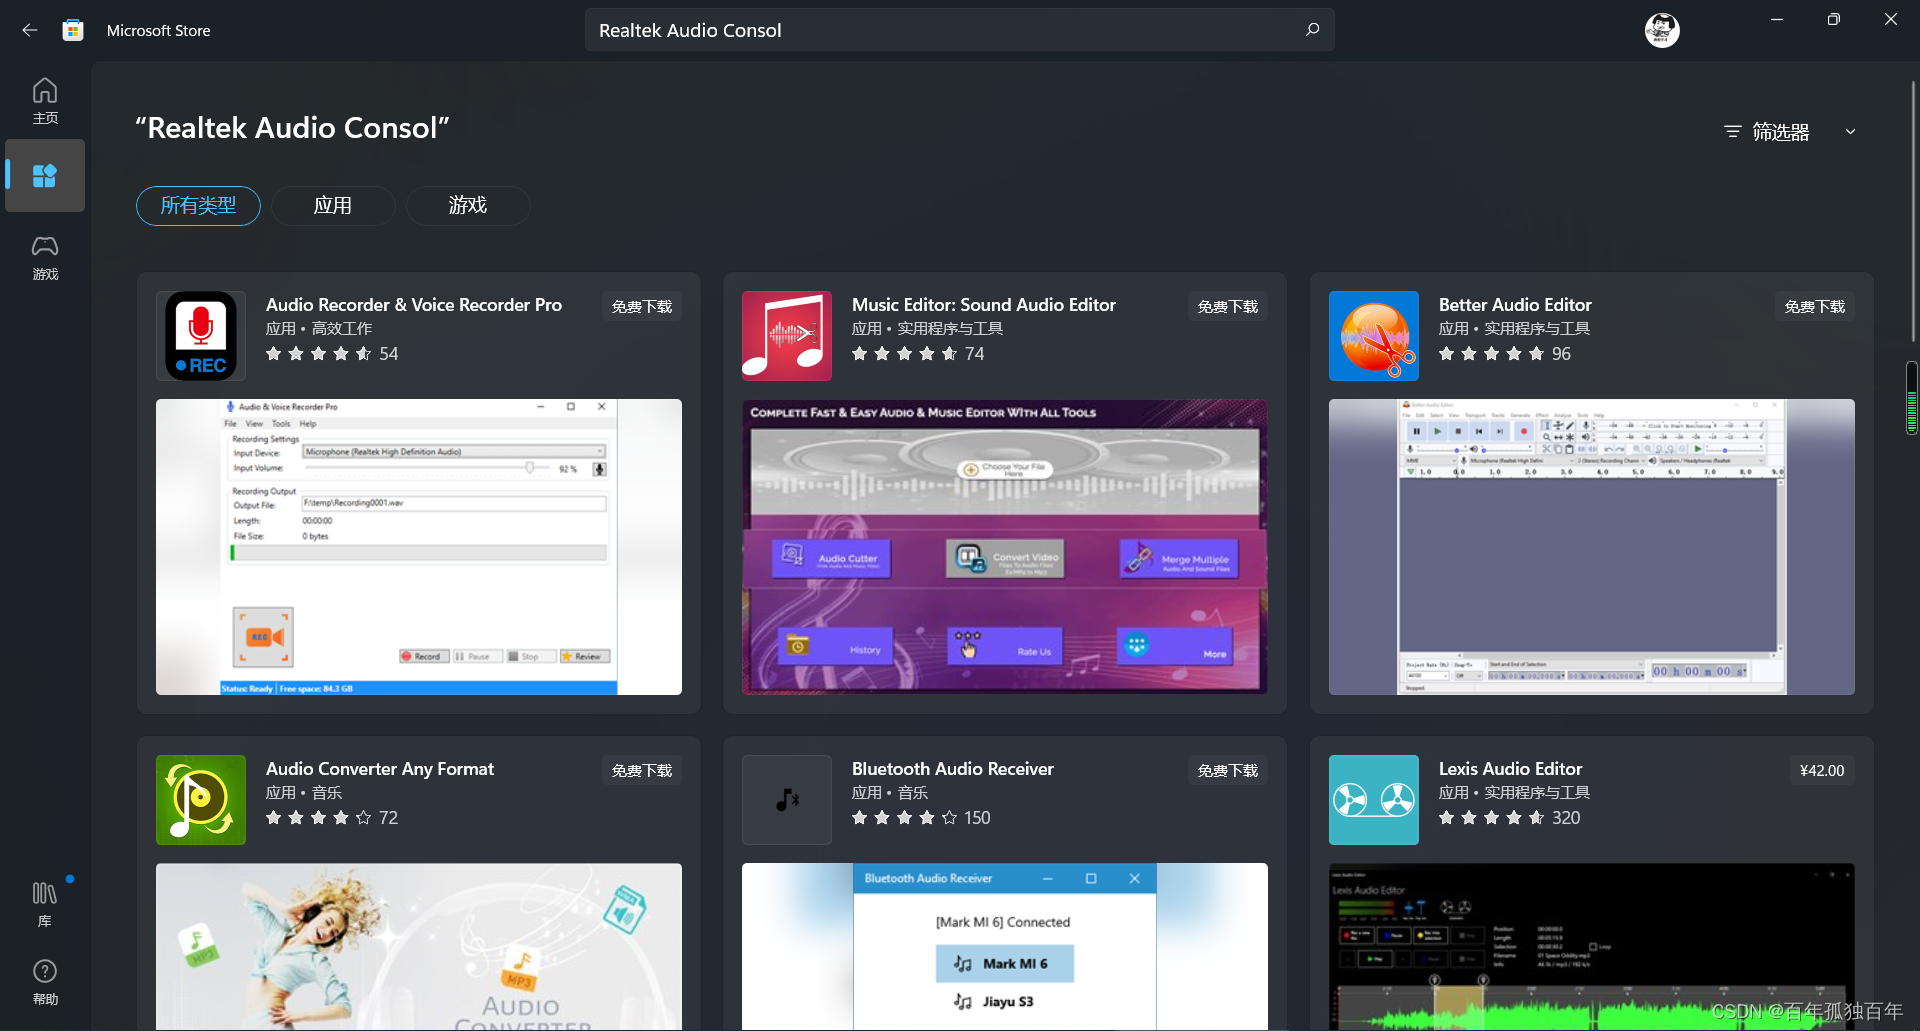Click 免费下载 for Audio Recorder & Voice Recorder Pro
1920x1031 pixels.
click(x=642, y=307)
